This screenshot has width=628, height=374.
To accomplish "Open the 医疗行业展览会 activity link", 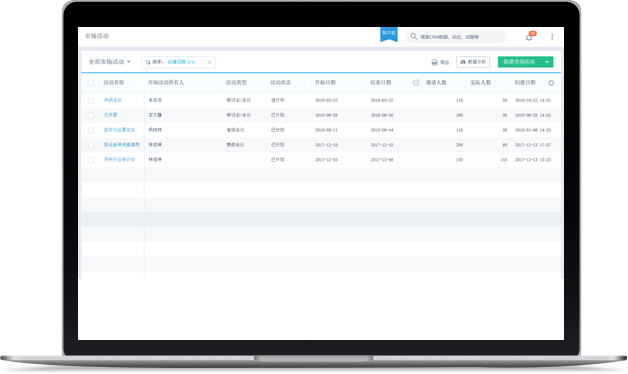I will point(119,130).
